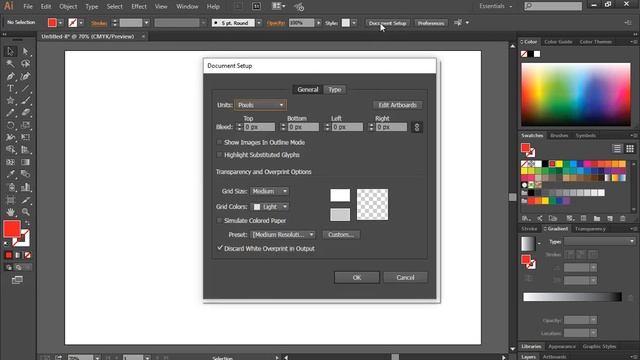Viewport: 640px width, 360px height.
Task: Expand the Opacity 100% dropdown arrow
Action: [318, 23]
